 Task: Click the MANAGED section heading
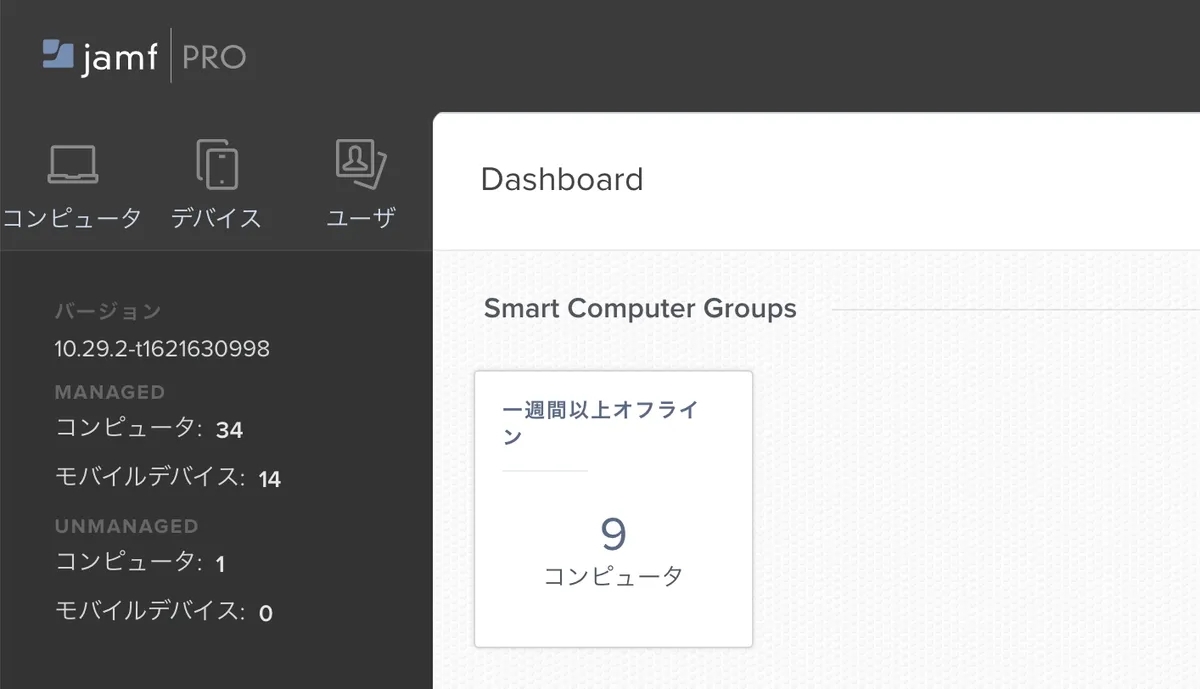[x=109, y=392]
